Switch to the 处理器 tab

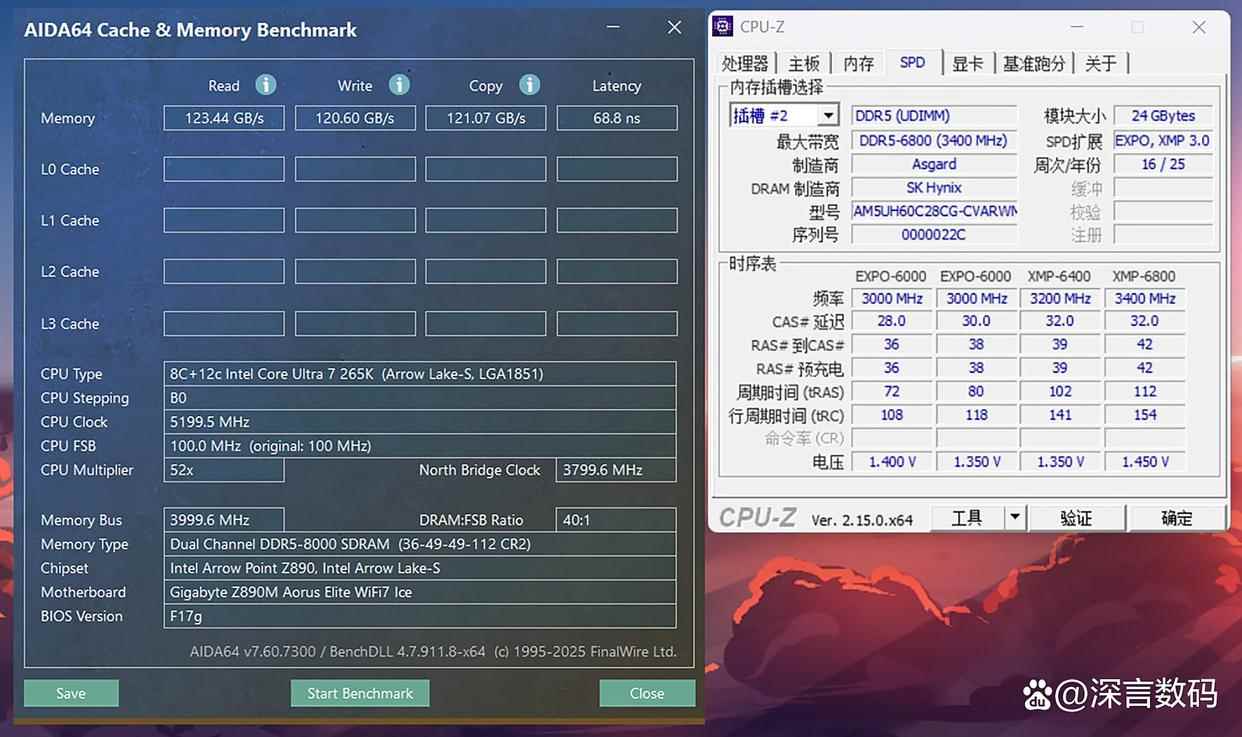[x=745, y=64]
